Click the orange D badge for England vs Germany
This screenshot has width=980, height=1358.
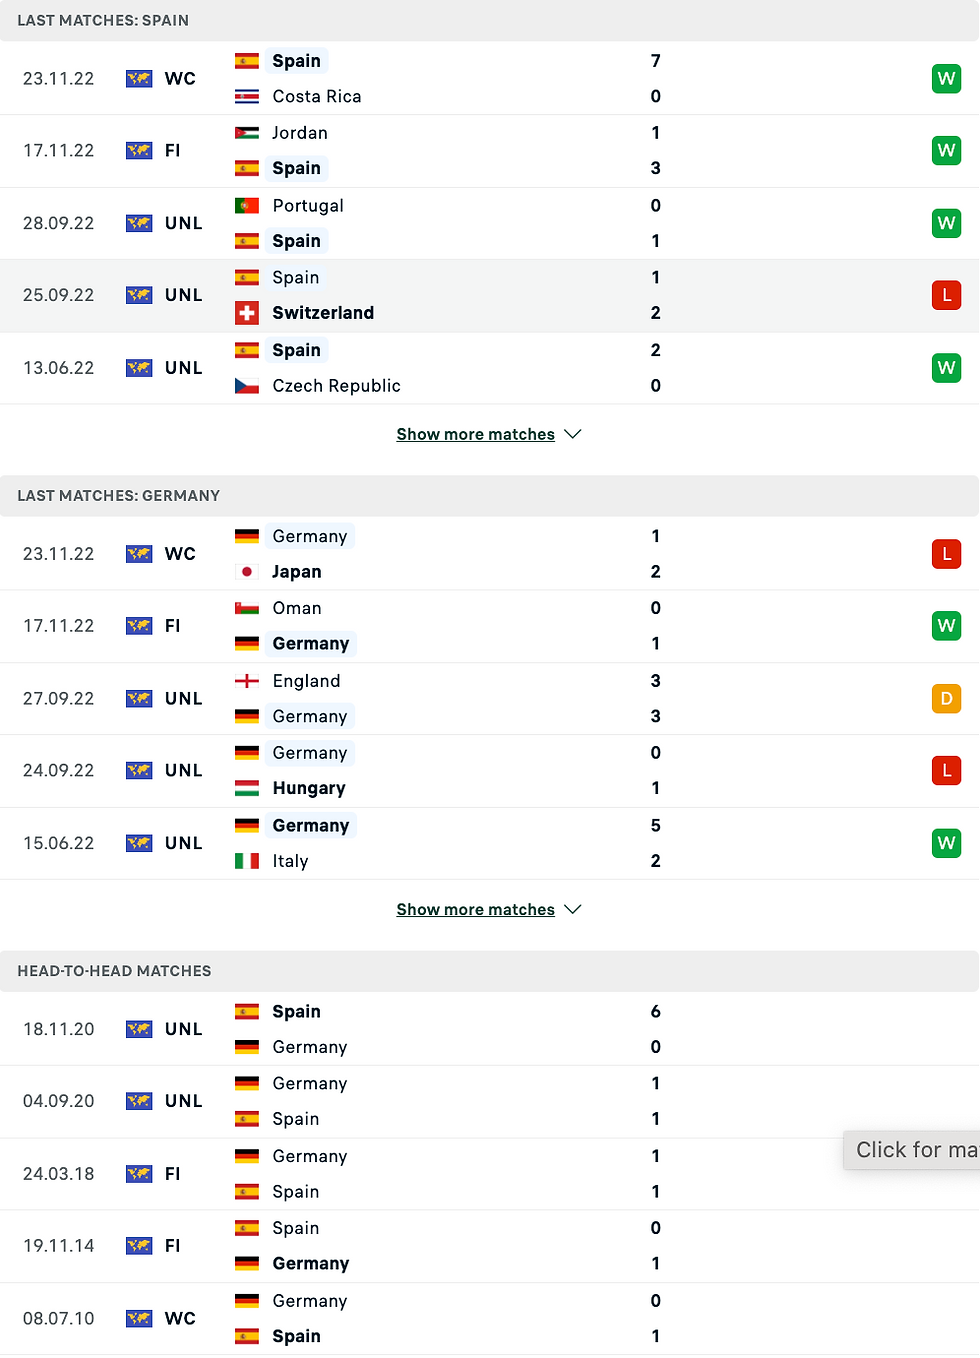click(946, 698)
